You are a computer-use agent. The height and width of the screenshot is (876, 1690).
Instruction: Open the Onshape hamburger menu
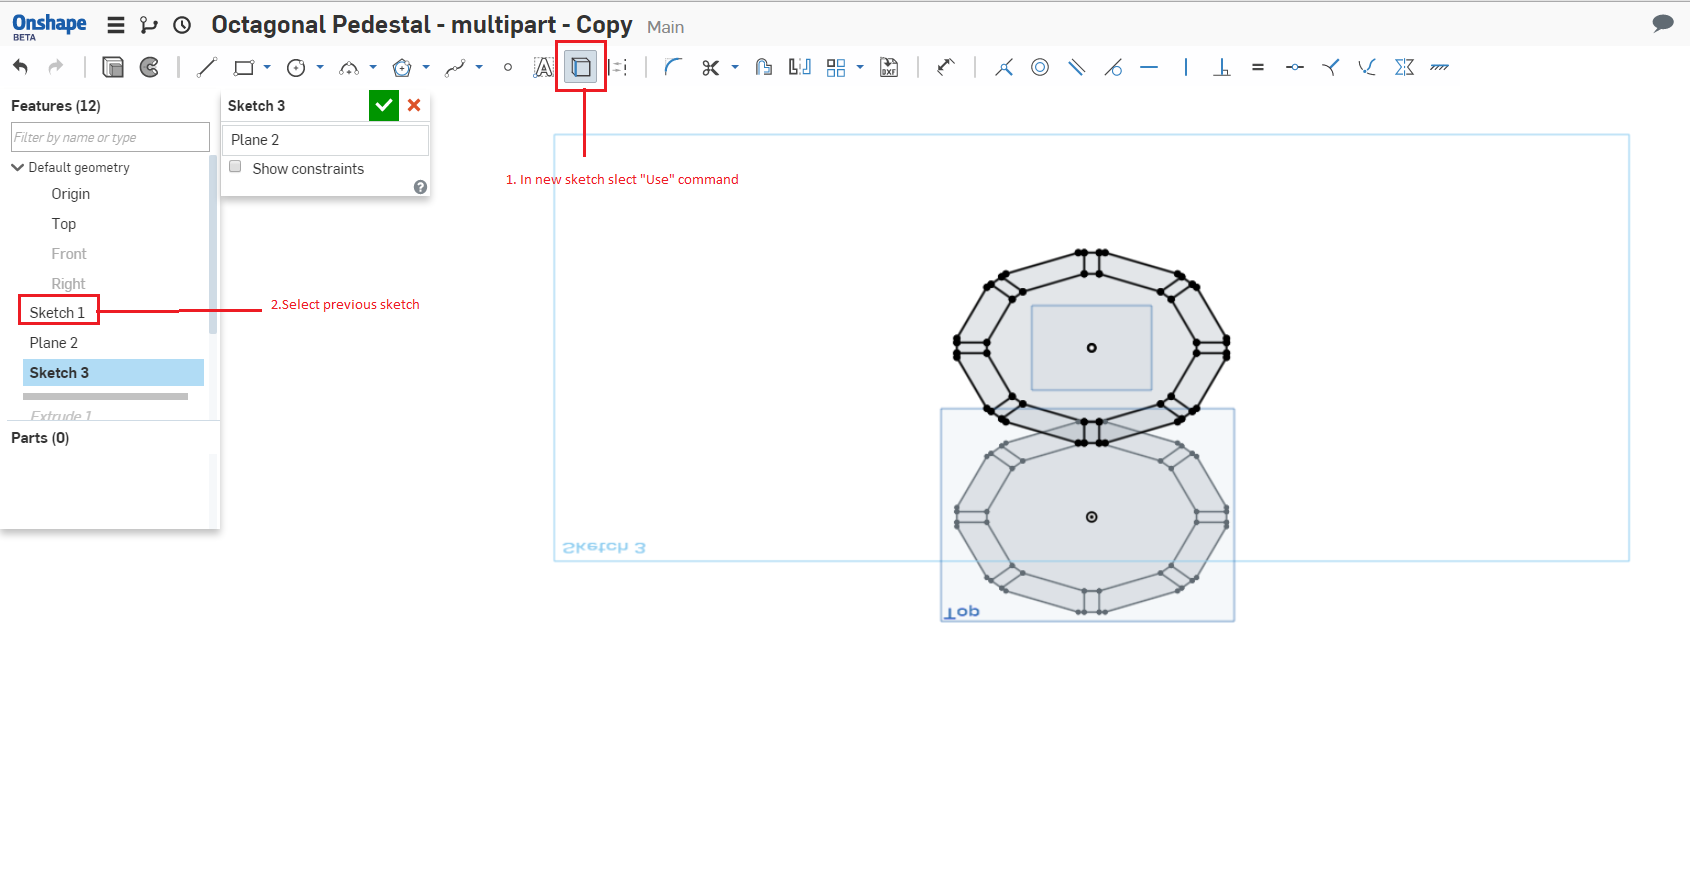(x=116, y=25)
